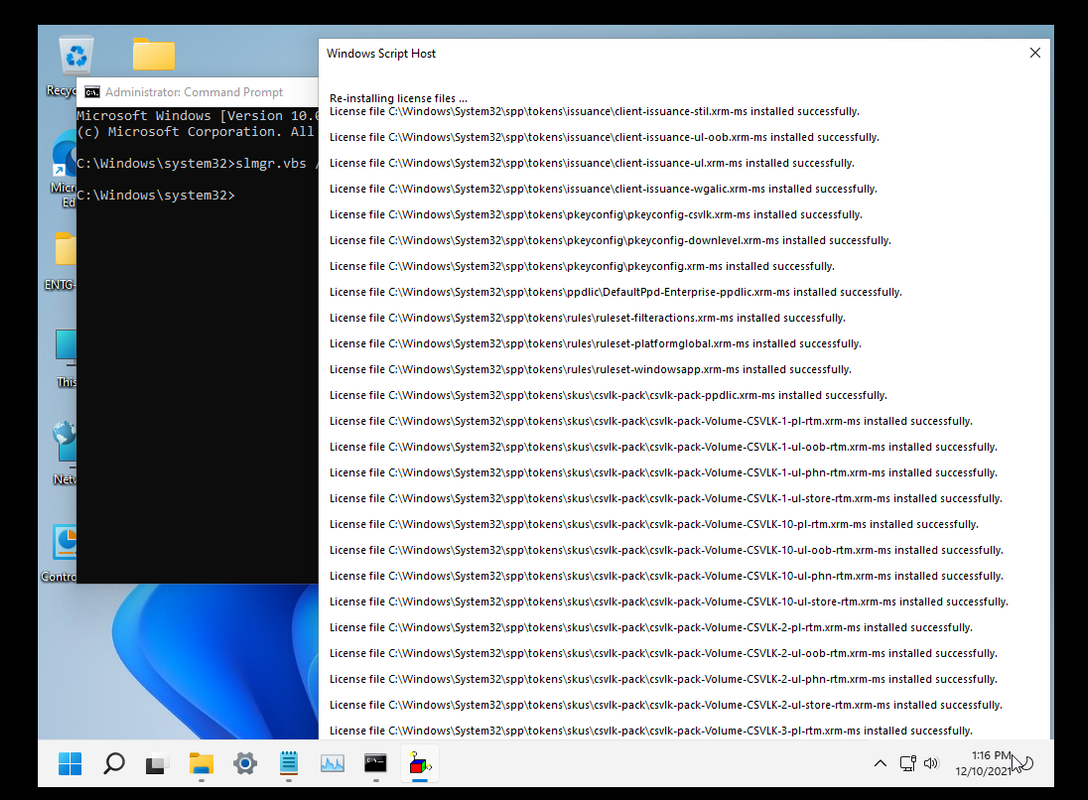Open the performance monitor graph icon on the taskbar
Image resolution: width=1088 pixels, height=800 pixels.
click(x=332, y=764)
